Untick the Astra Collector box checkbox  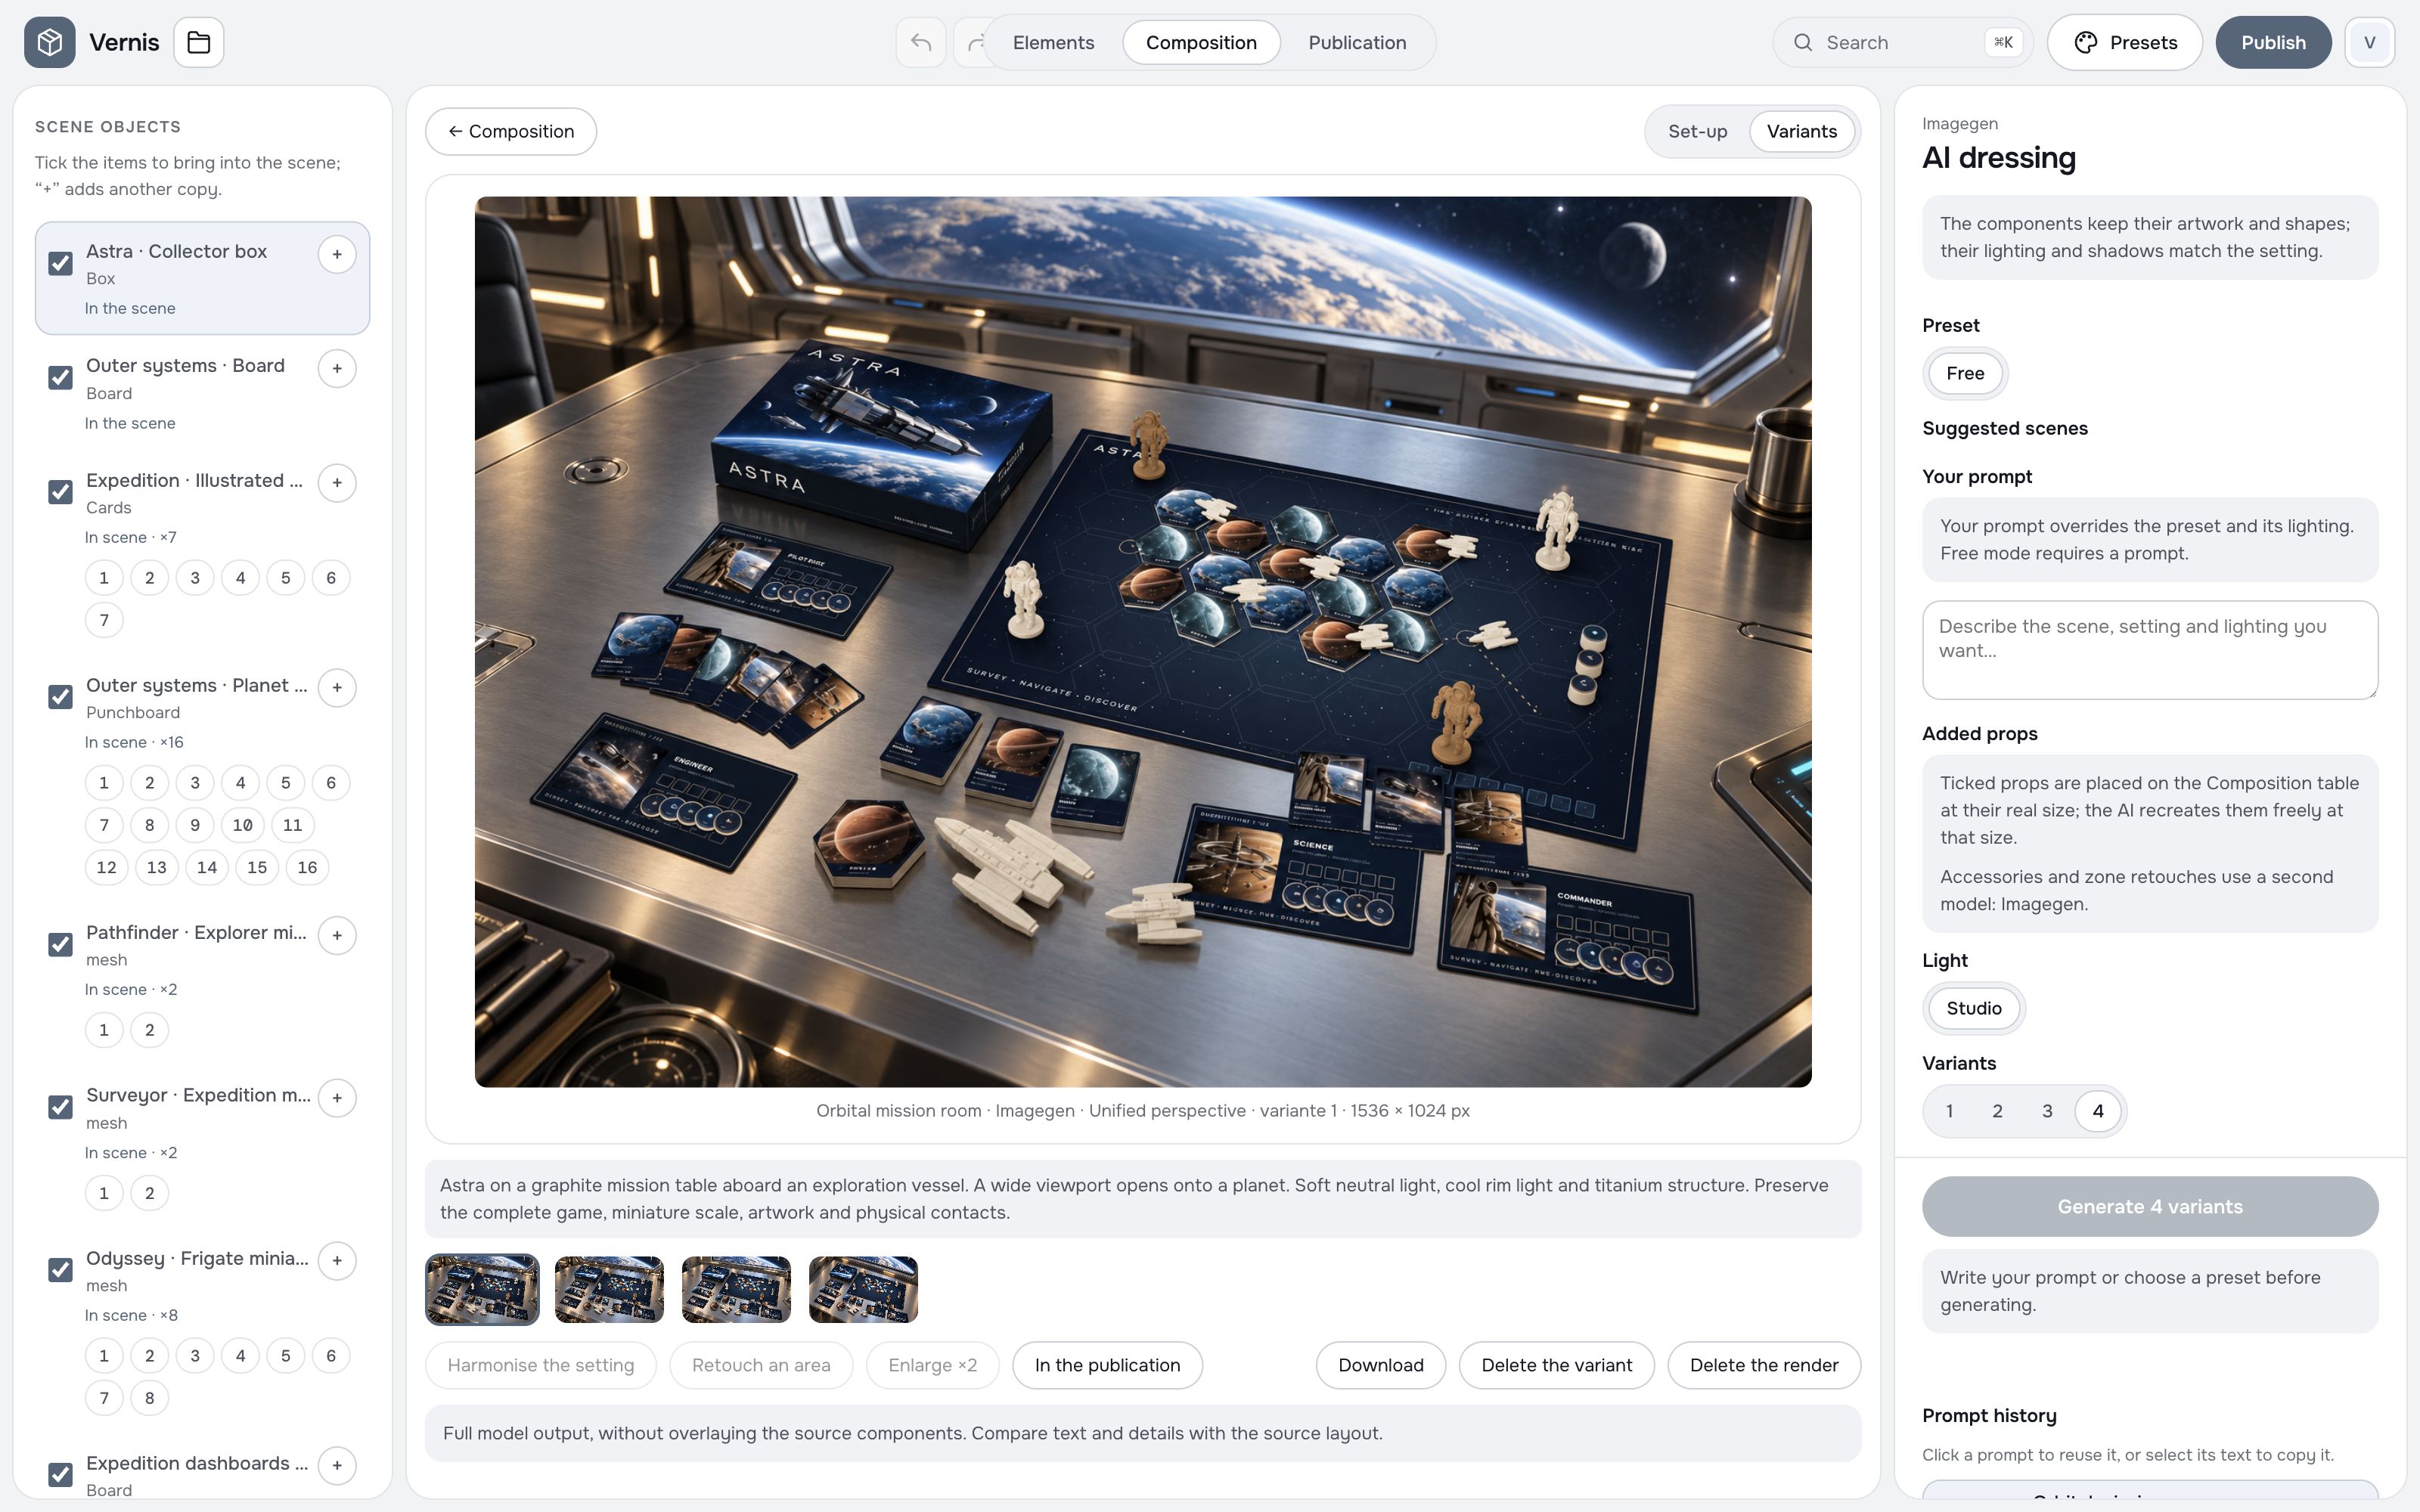click(x=60, y=263)
